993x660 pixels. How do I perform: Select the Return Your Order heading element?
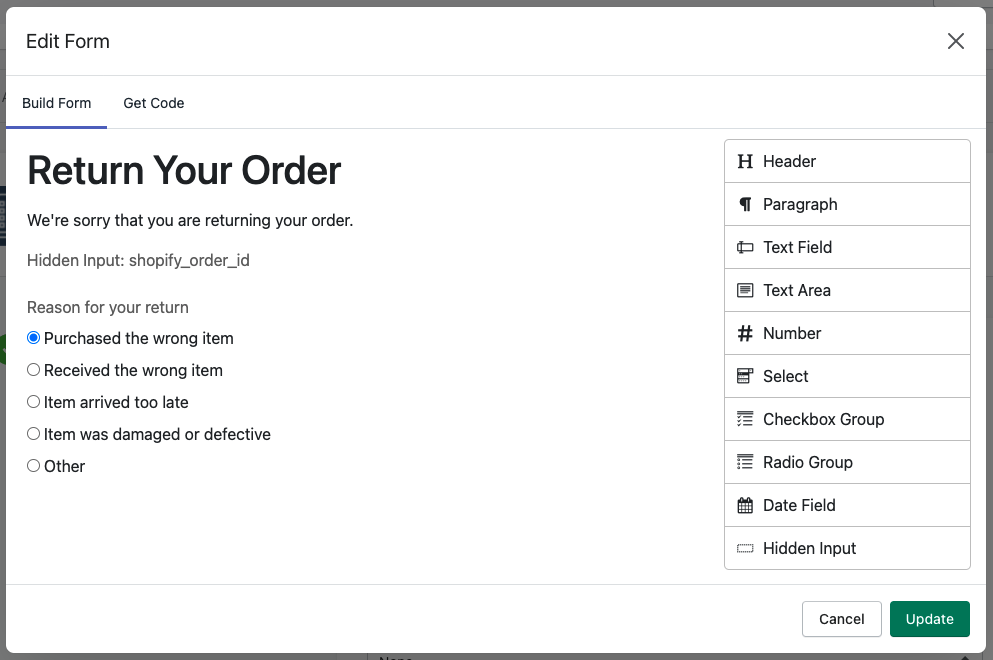(184, 170)
